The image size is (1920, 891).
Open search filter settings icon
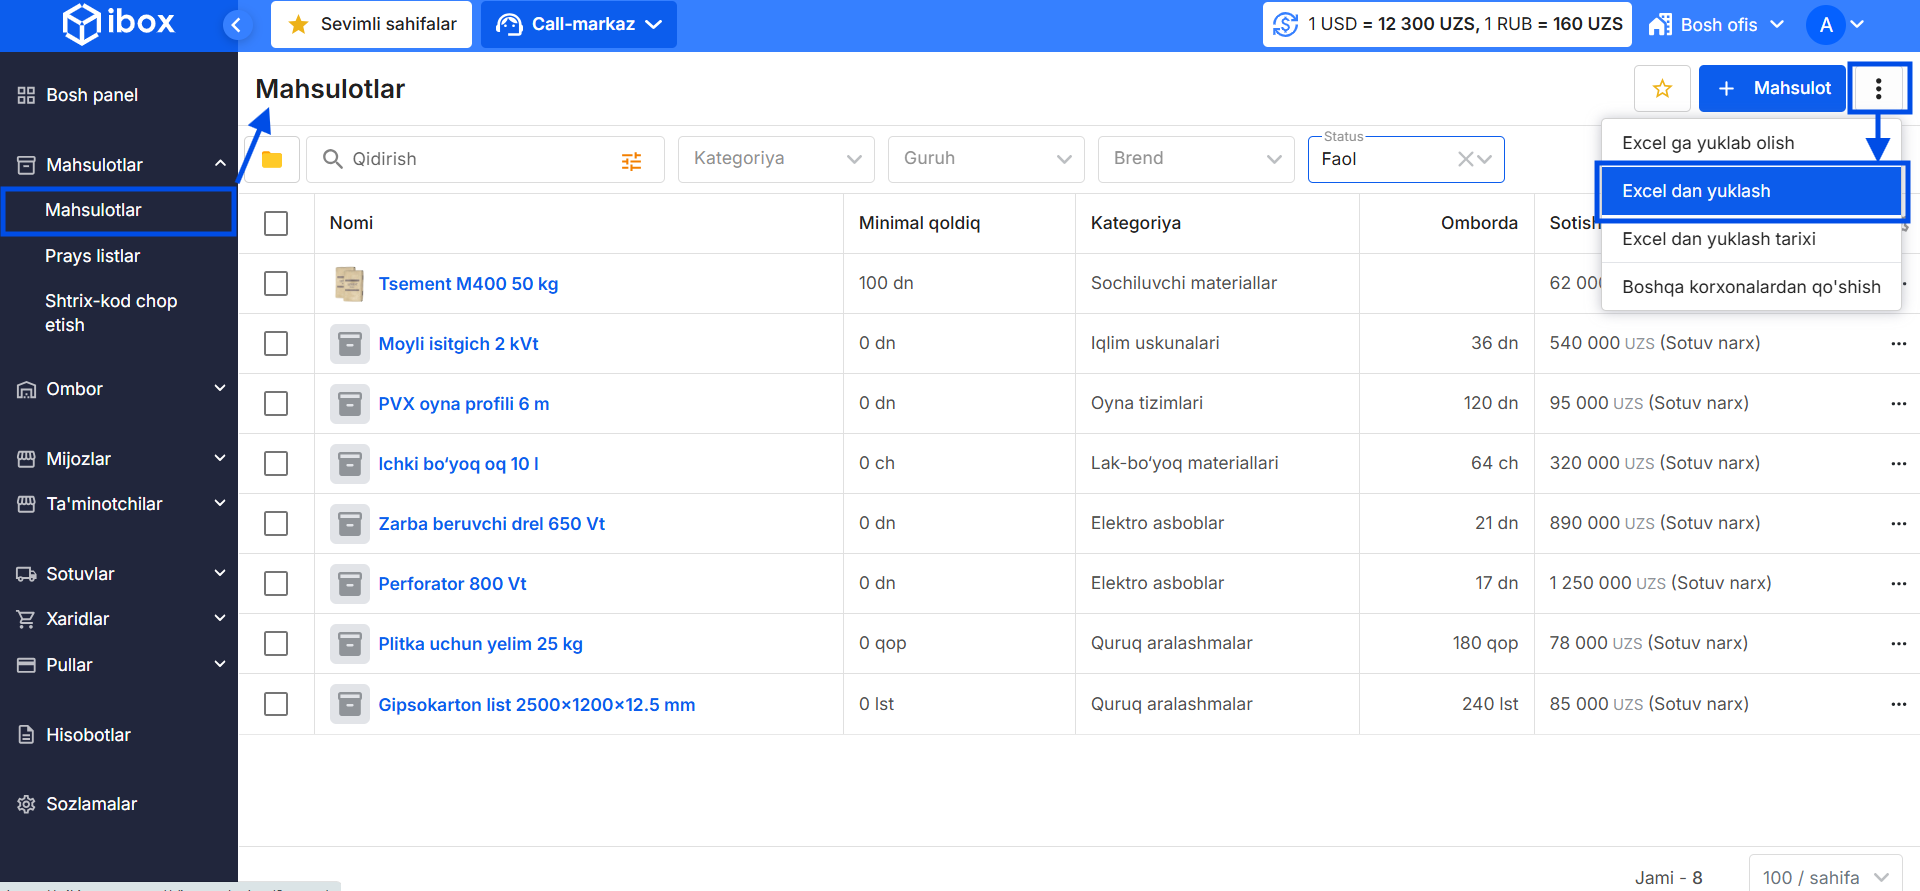631,161
